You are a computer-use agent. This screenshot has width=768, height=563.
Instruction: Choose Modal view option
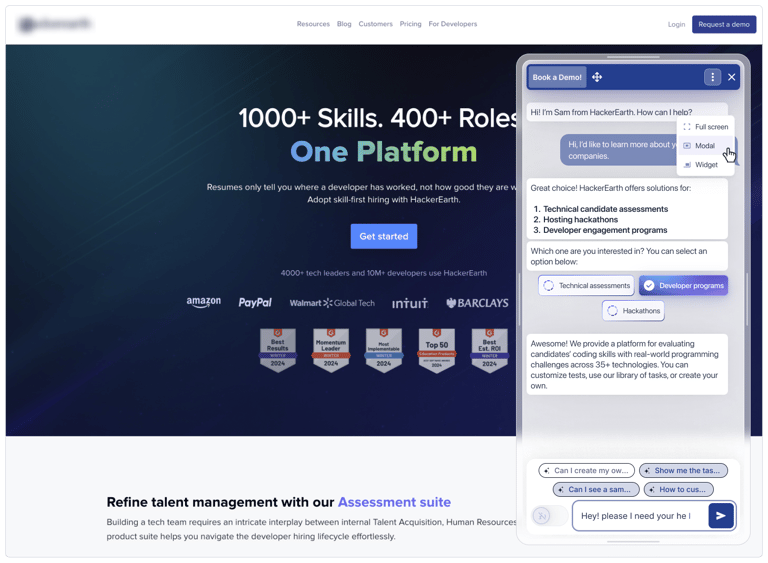tap(705, 146)
